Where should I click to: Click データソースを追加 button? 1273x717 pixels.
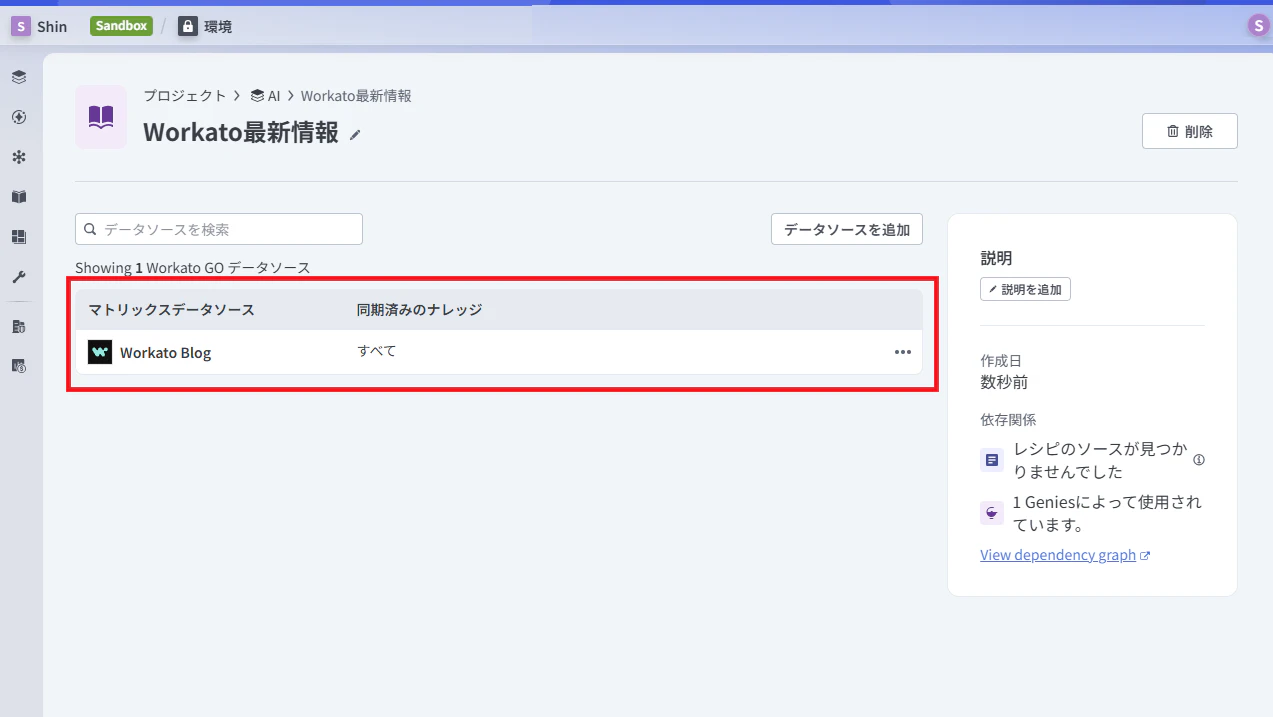tap(847, 229)
